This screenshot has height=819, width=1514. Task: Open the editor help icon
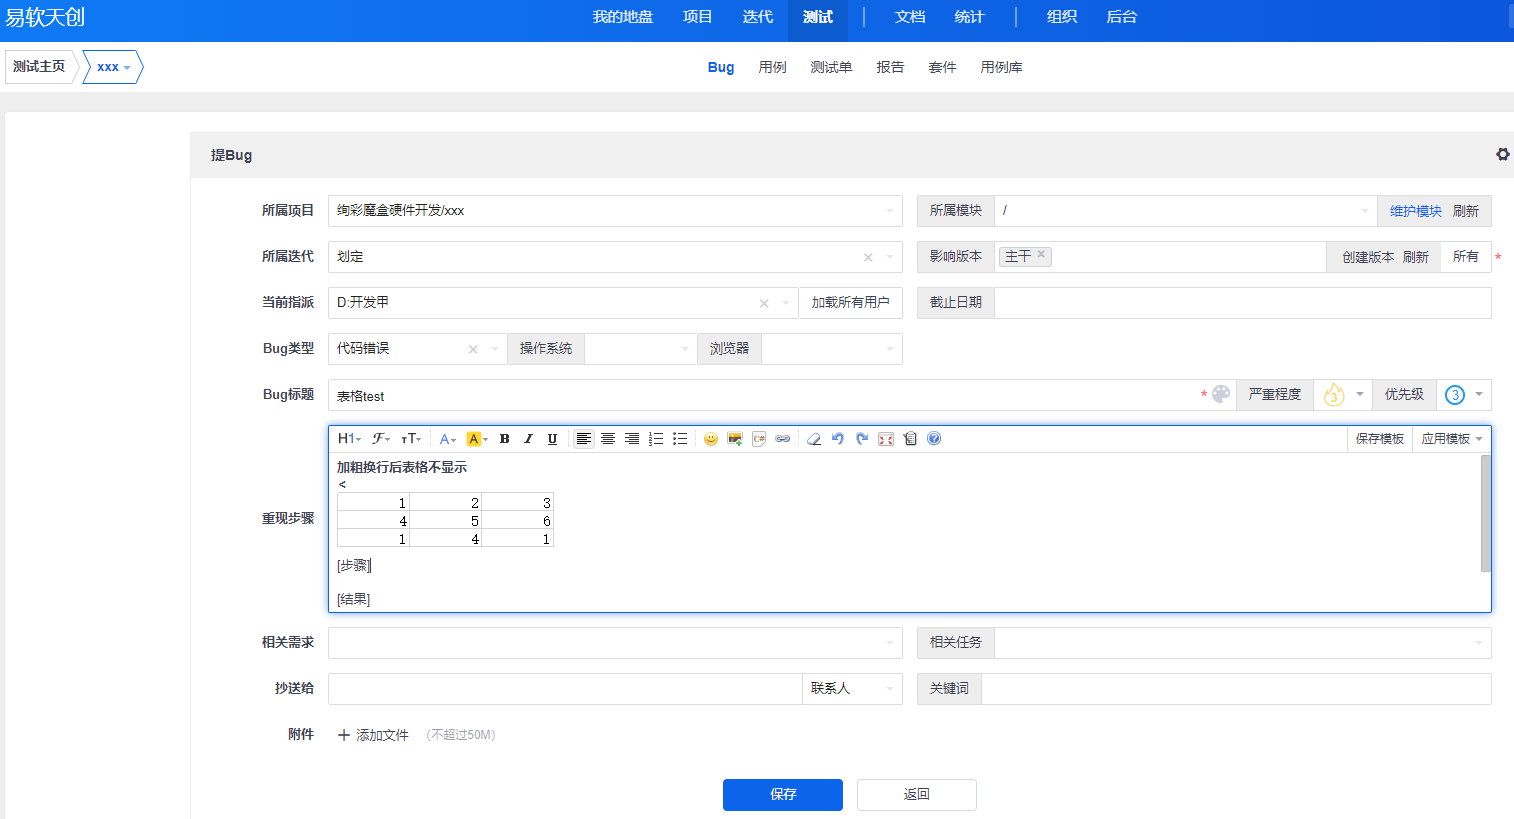934,439
